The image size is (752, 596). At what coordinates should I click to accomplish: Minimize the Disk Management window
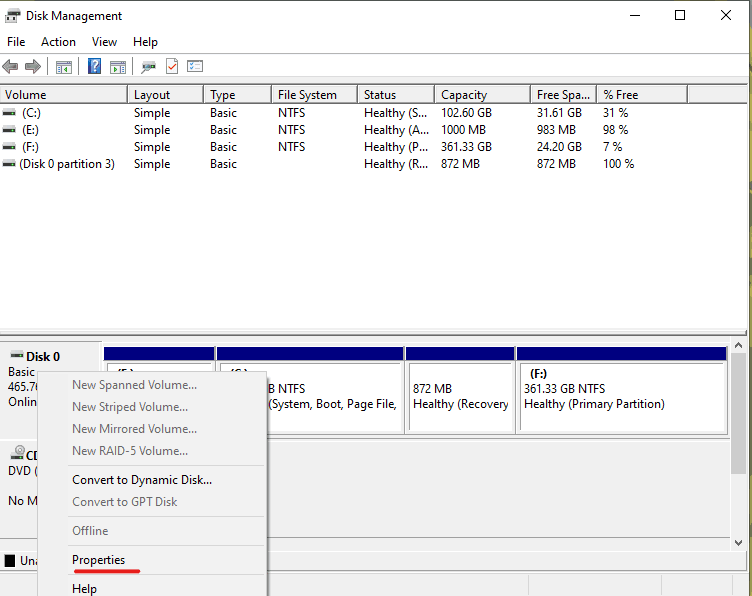635,15
